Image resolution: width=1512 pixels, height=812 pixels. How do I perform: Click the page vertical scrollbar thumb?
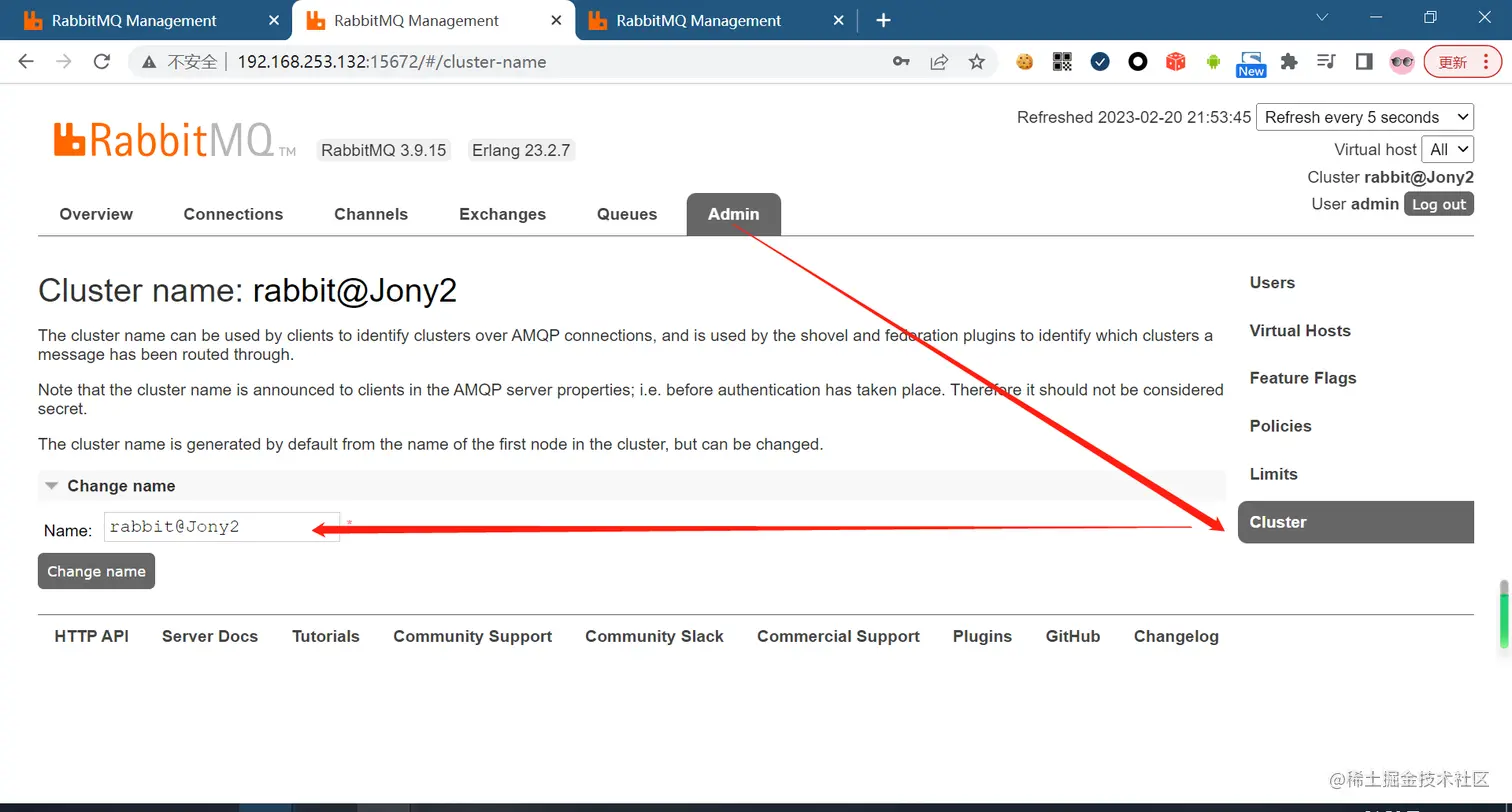[1504, 615]
